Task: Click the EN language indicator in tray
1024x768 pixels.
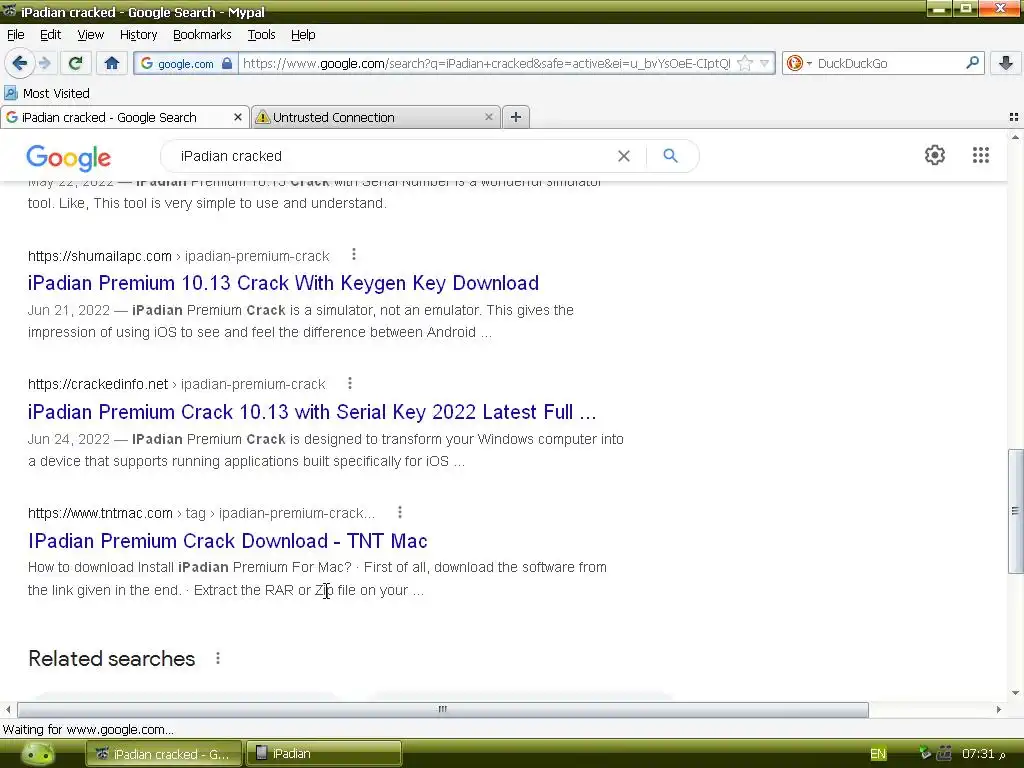Action: (x=878, y=754)
